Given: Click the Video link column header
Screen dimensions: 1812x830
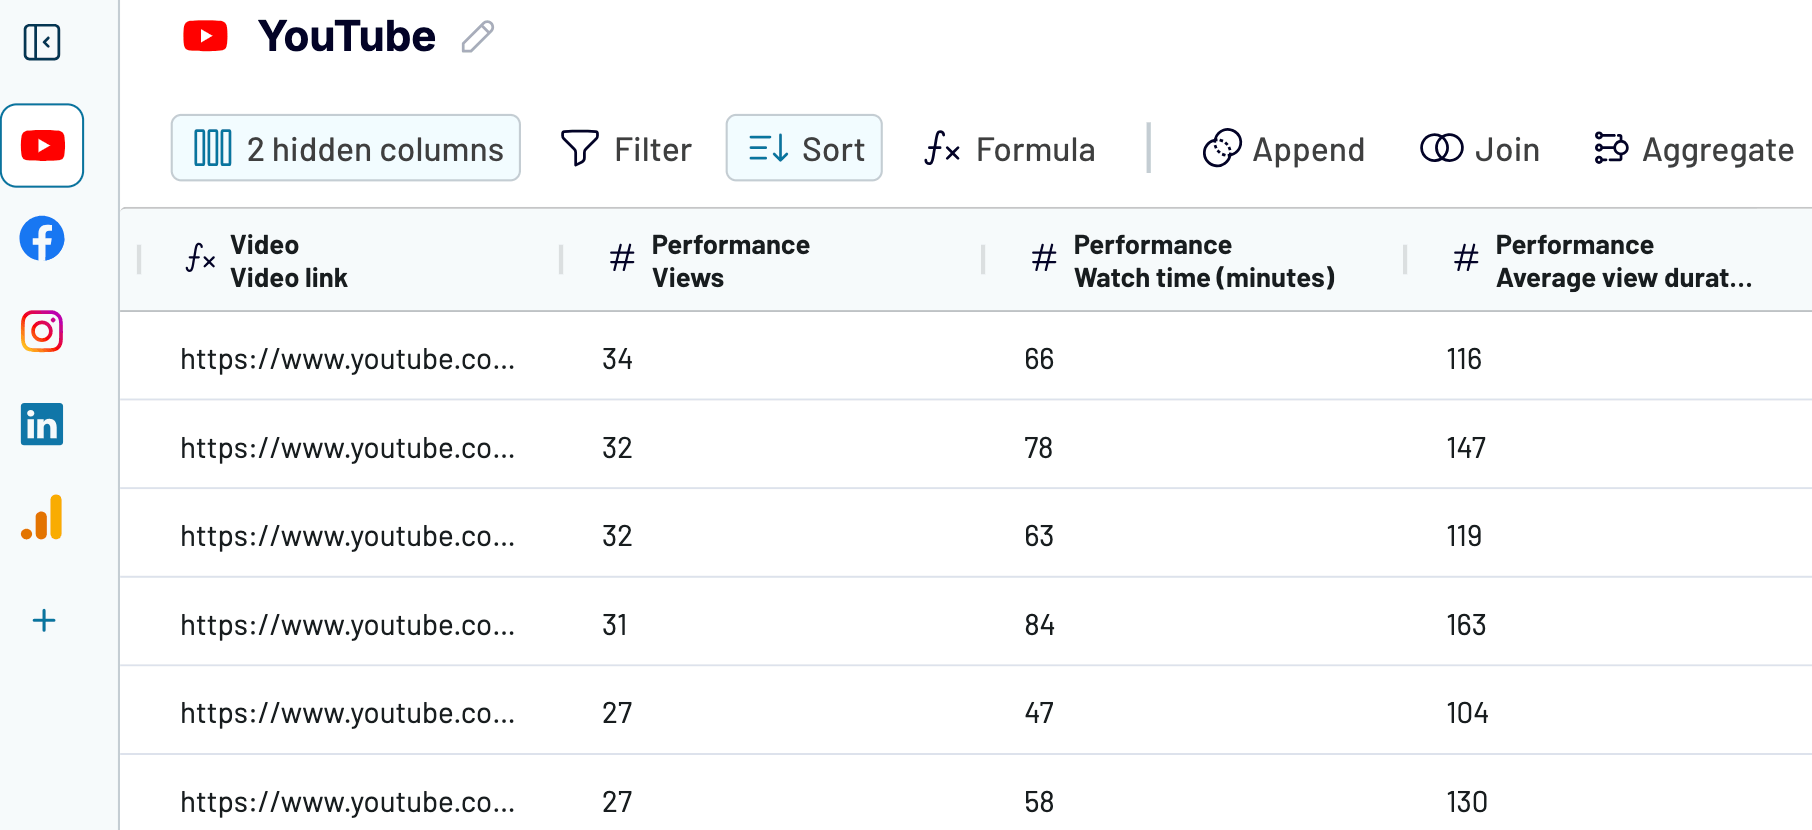Looking at the screenshot, I should click(351, 261).
